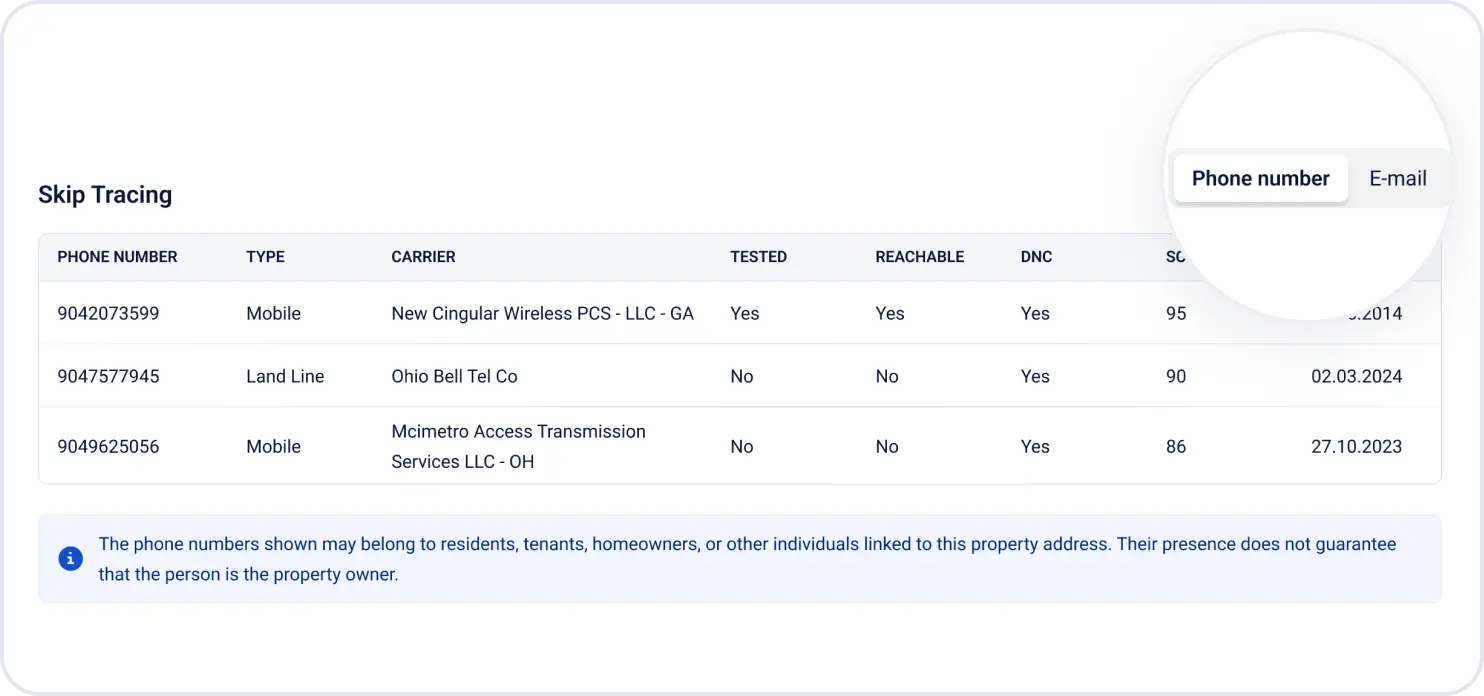
Task: Click the date 27.10.2023
Action: click(x=1356, y=447)
